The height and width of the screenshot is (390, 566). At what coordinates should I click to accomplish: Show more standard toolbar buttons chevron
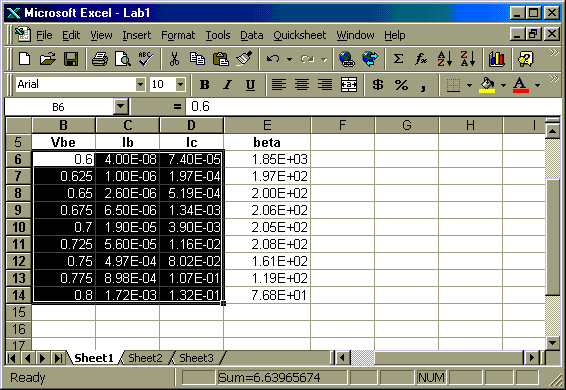click(554, 53)
